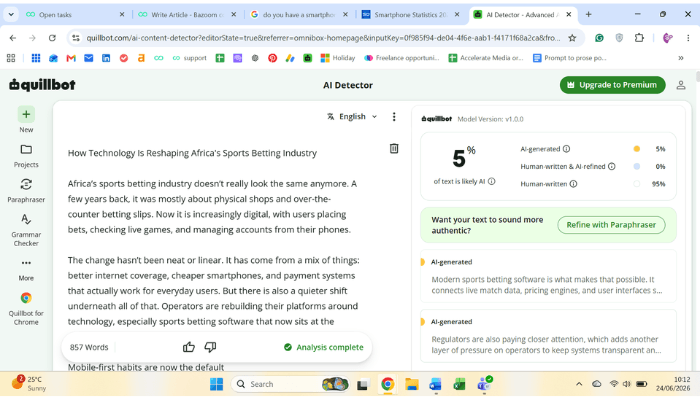
Task: Open Chrome Extensions puzzle icon
Action: 639,38
